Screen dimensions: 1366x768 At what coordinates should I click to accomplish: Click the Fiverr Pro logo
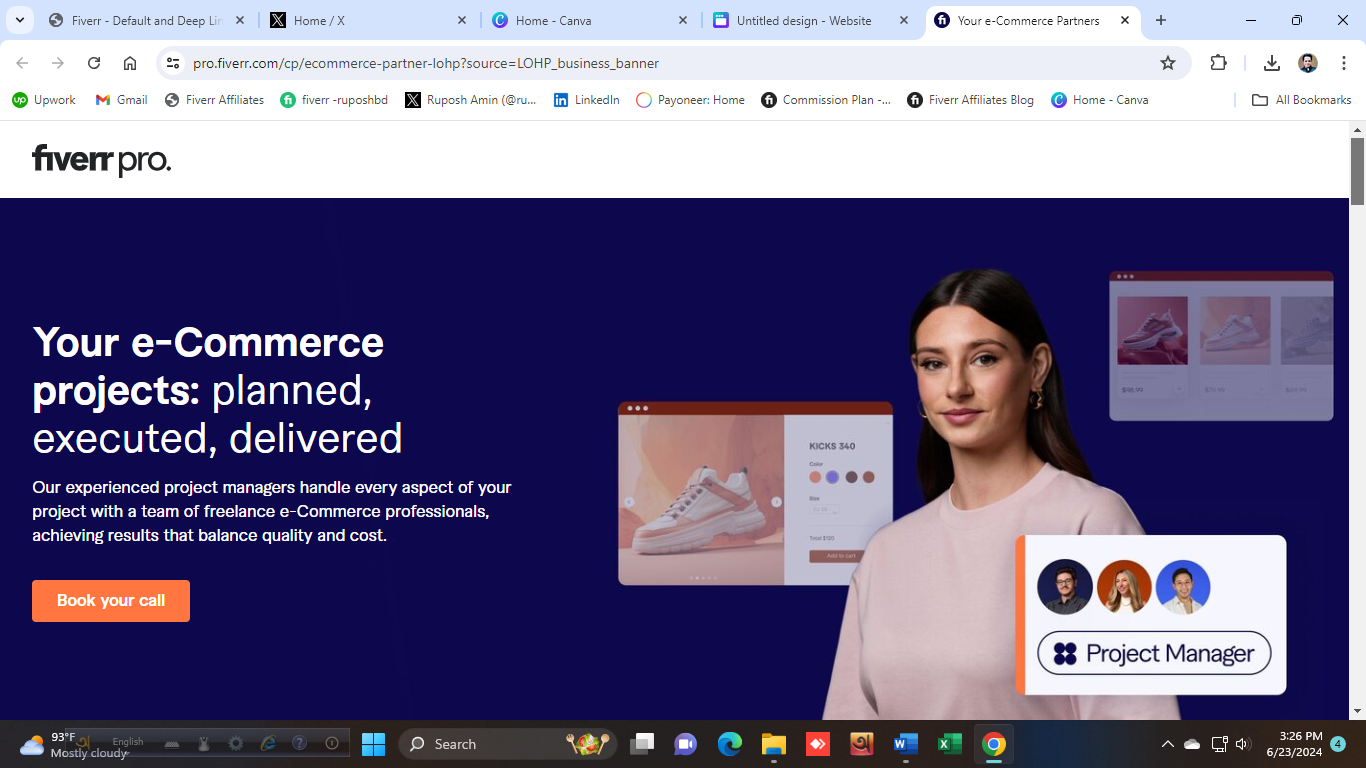[101, 159]
